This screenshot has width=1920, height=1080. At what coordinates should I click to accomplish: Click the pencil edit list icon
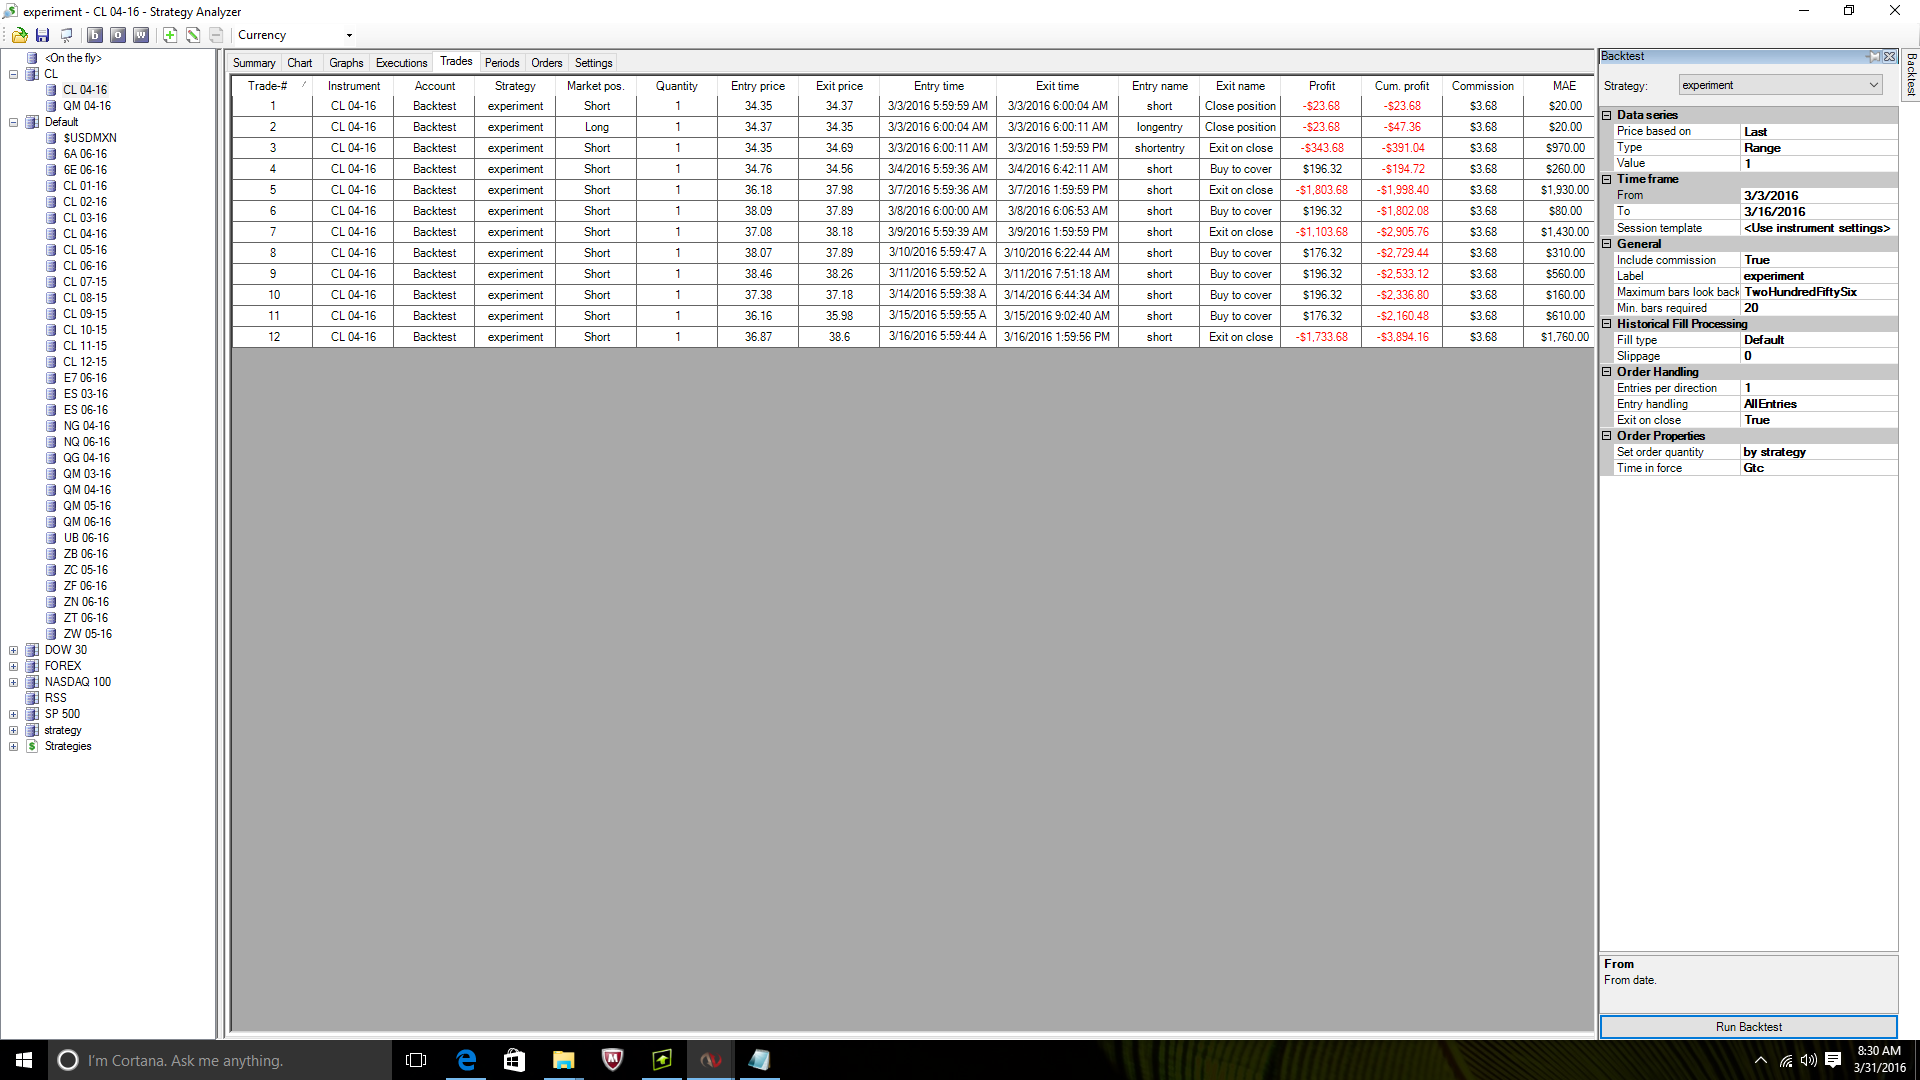[193, 35]
